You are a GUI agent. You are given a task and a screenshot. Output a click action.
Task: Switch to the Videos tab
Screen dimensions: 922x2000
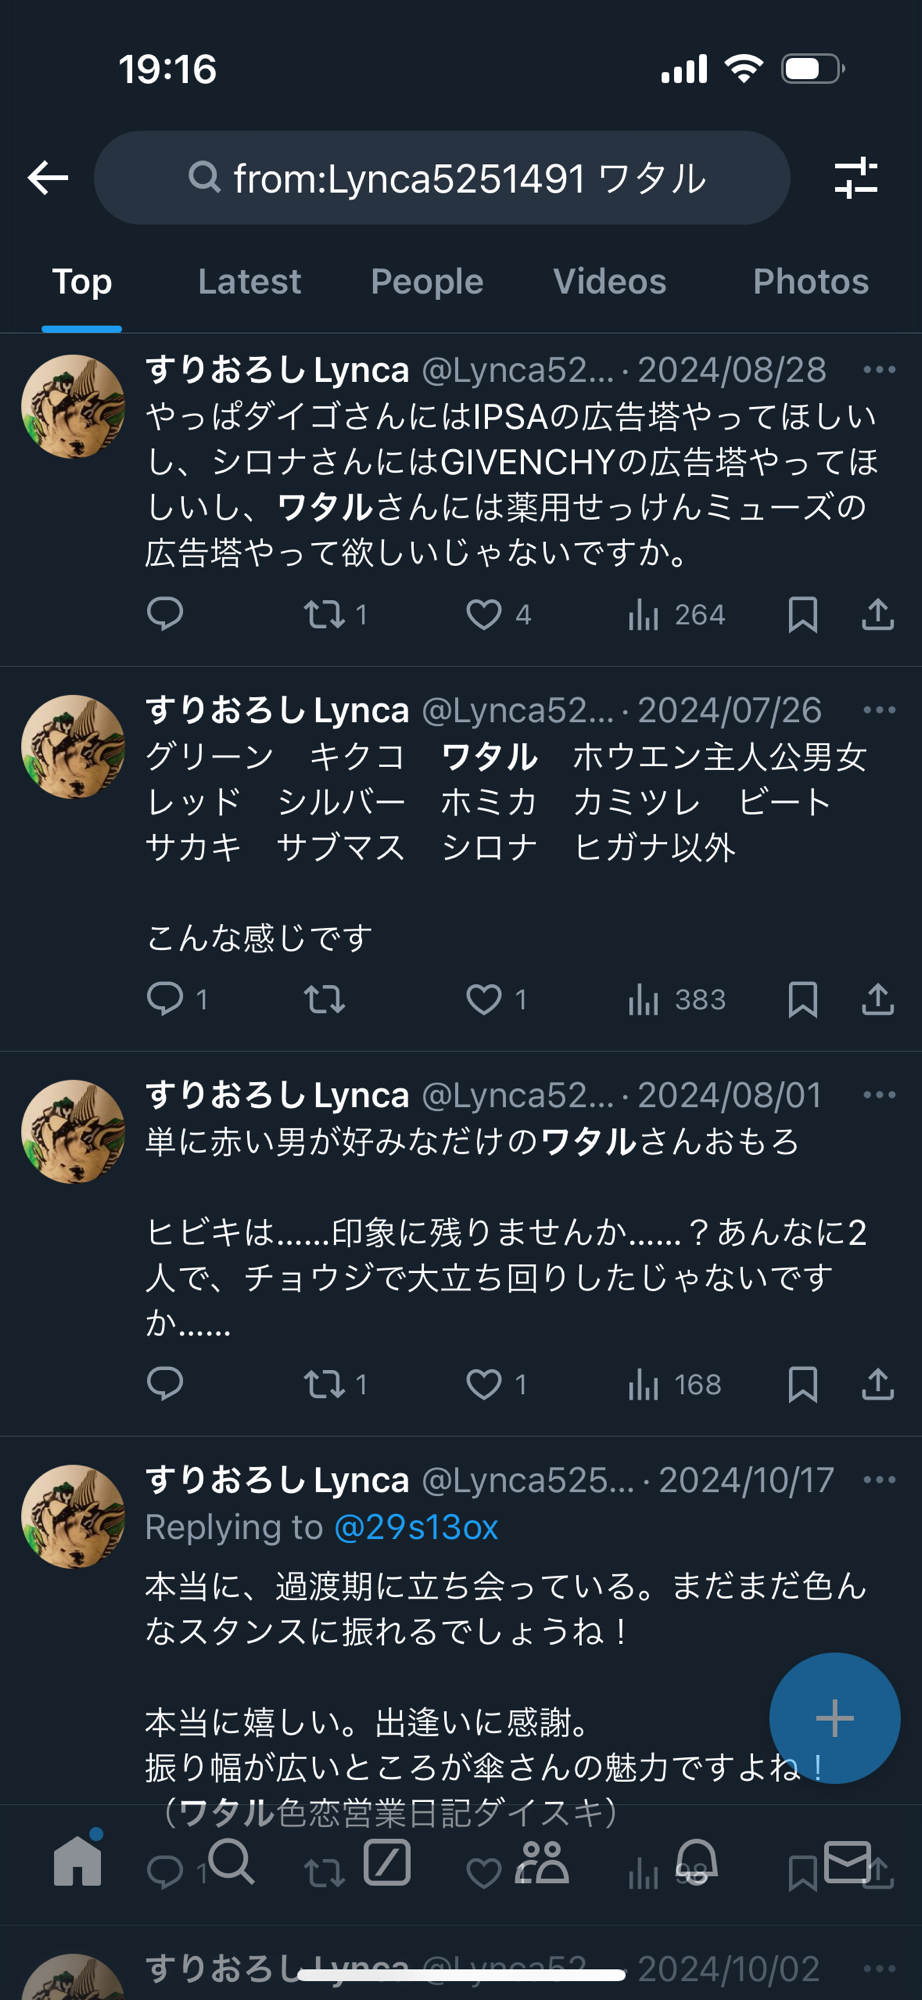[x=609, y=282]
